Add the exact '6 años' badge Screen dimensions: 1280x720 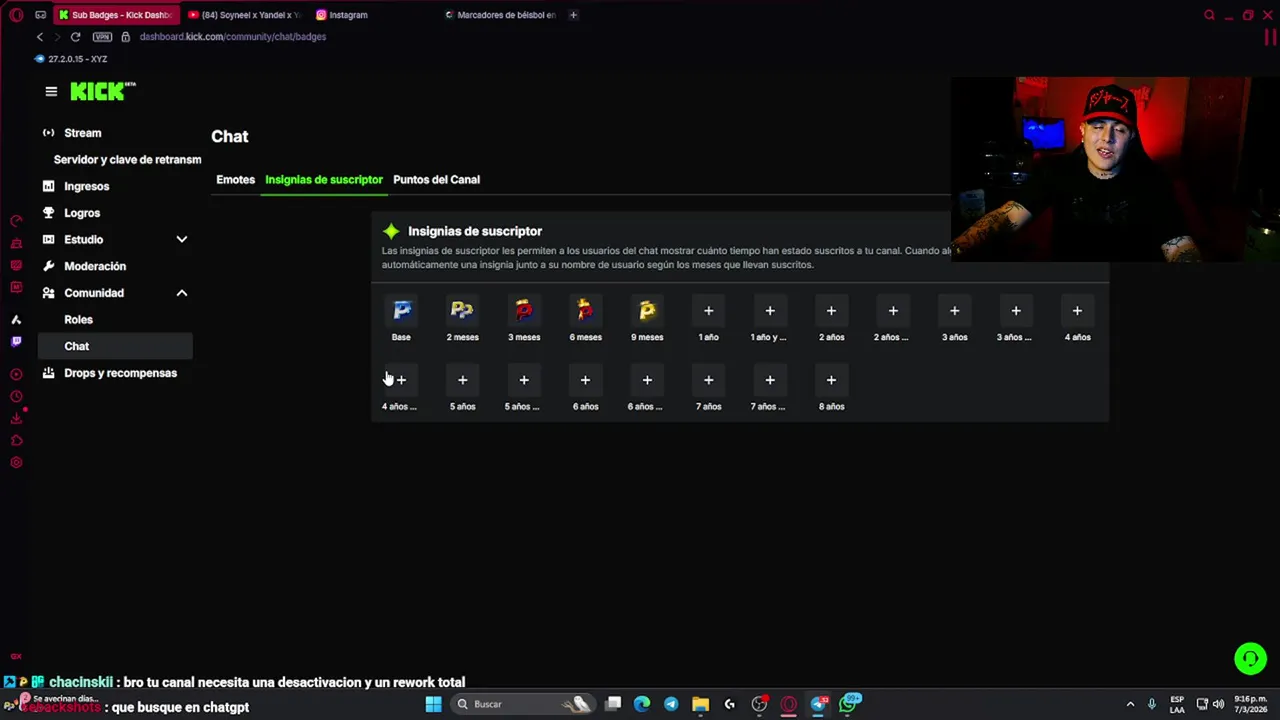tap(585, 380)
